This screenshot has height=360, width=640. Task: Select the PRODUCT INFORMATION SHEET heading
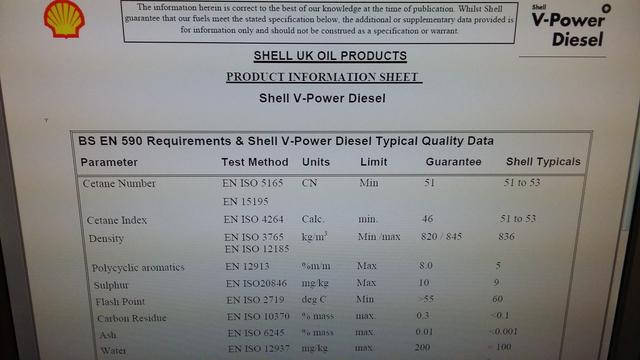pyautogui.click(x=324, y=77)
